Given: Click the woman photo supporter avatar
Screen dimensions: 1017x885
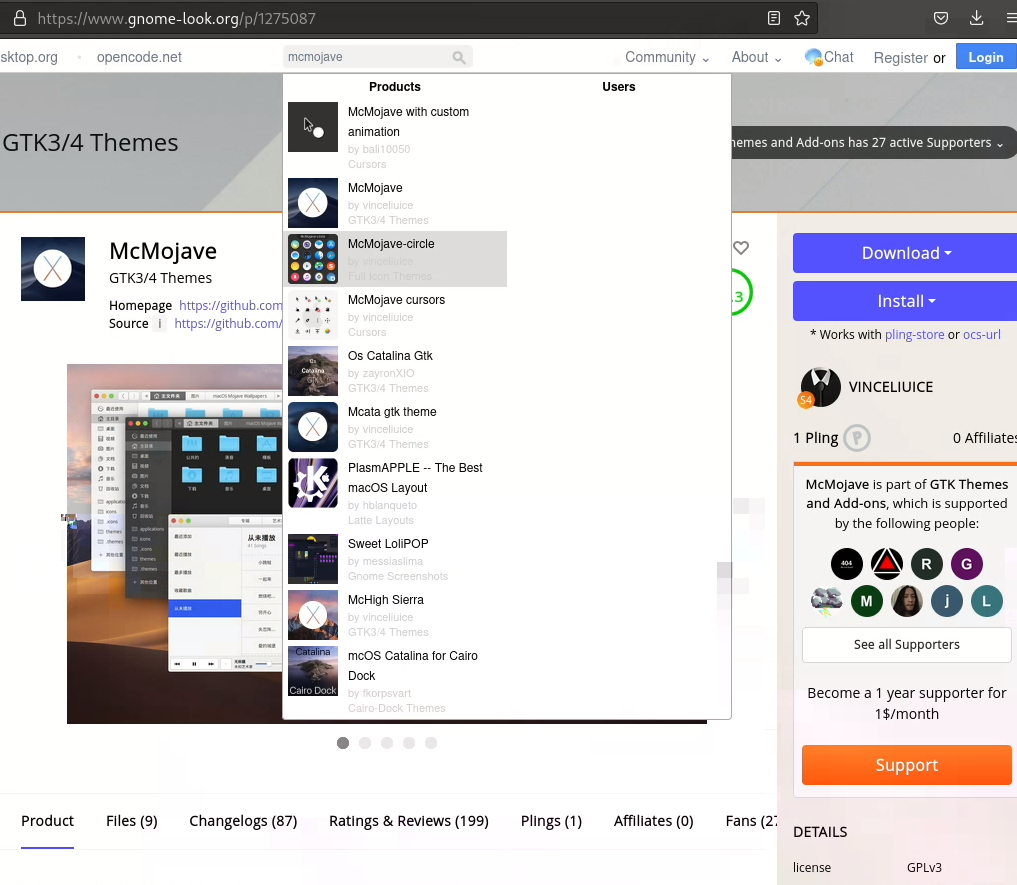Looking at the screenshot, I should [x=907, y=601].
